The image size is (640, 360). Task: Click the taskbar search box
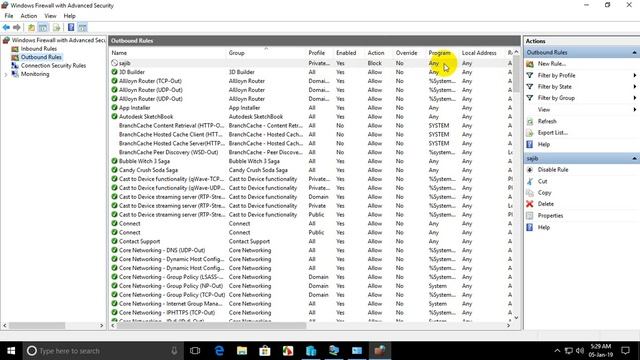(x=103, y=351)
